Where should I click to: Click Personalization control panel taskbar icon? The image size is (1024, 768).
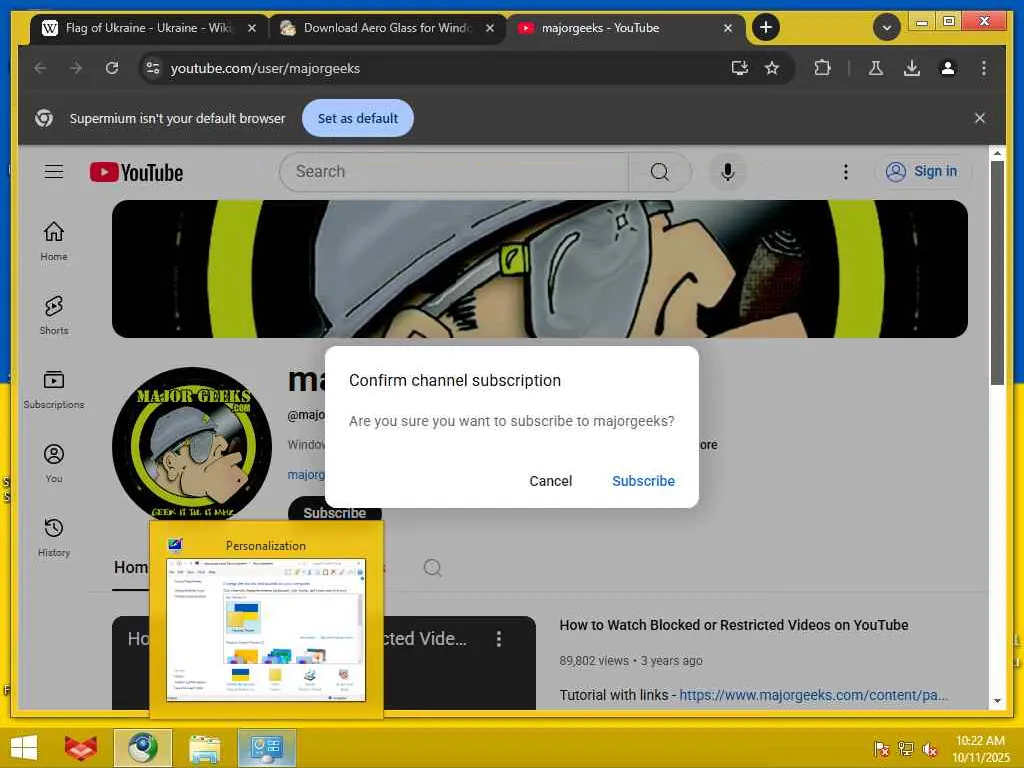tap(266, 748)
